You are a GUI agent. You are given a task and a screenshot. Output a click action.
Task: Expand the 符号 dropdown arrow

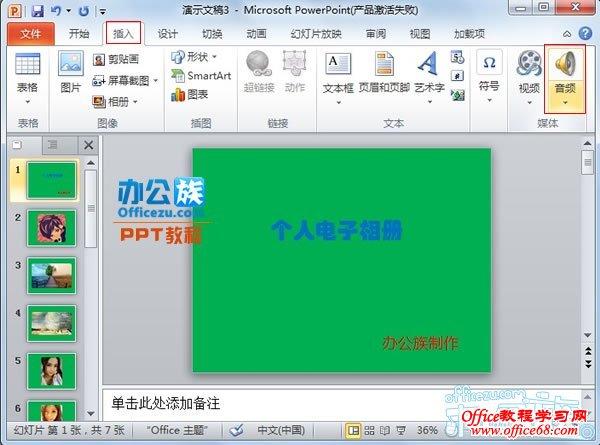pyautogui.click(x=489, y=101)
